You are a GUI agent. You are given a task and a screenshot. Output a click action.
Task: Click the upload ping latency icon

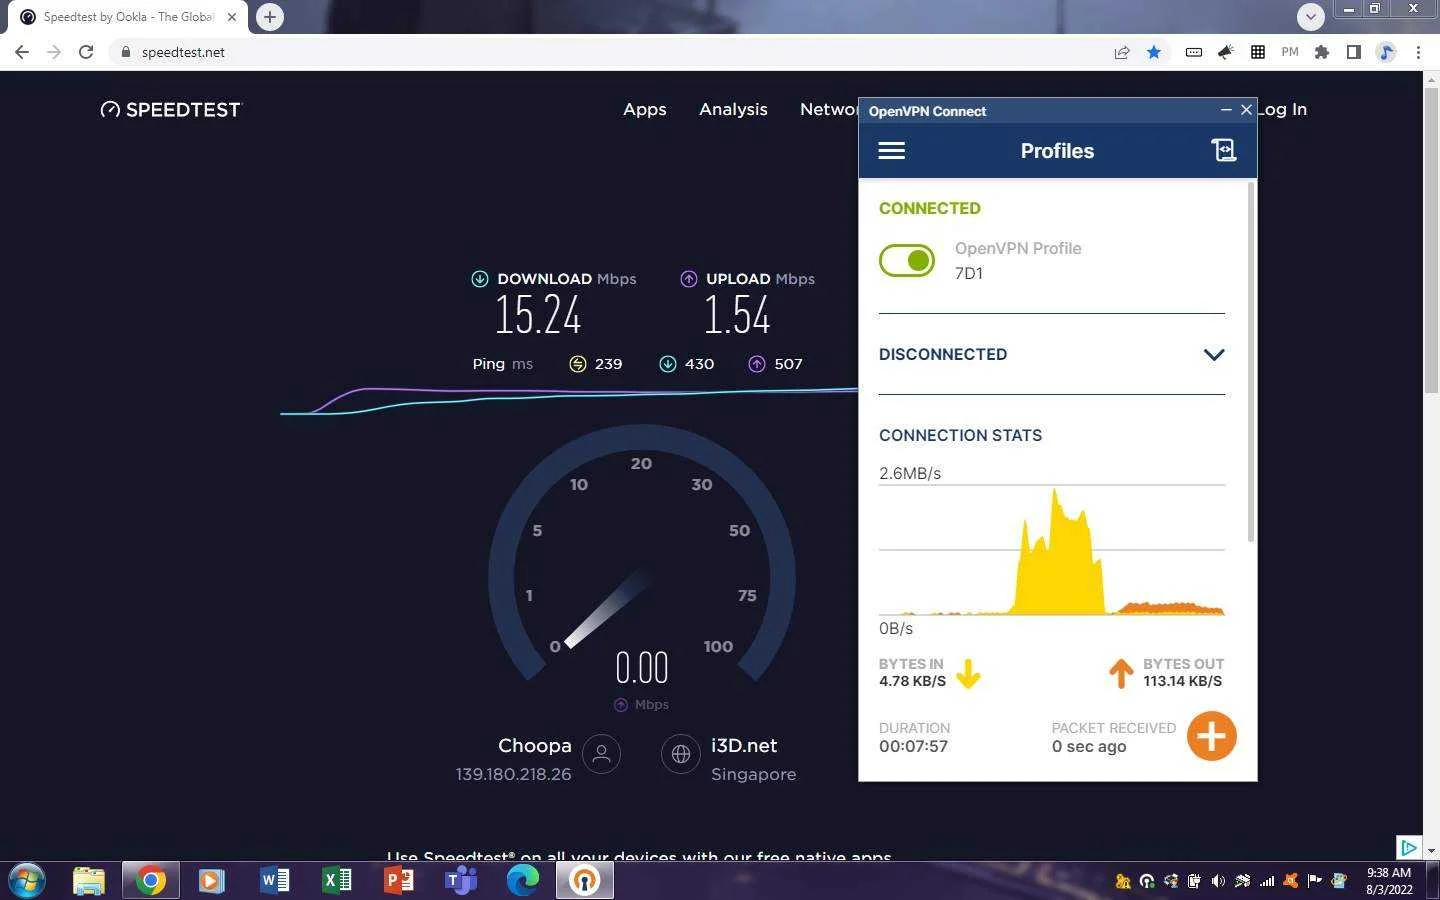point(757,364)
